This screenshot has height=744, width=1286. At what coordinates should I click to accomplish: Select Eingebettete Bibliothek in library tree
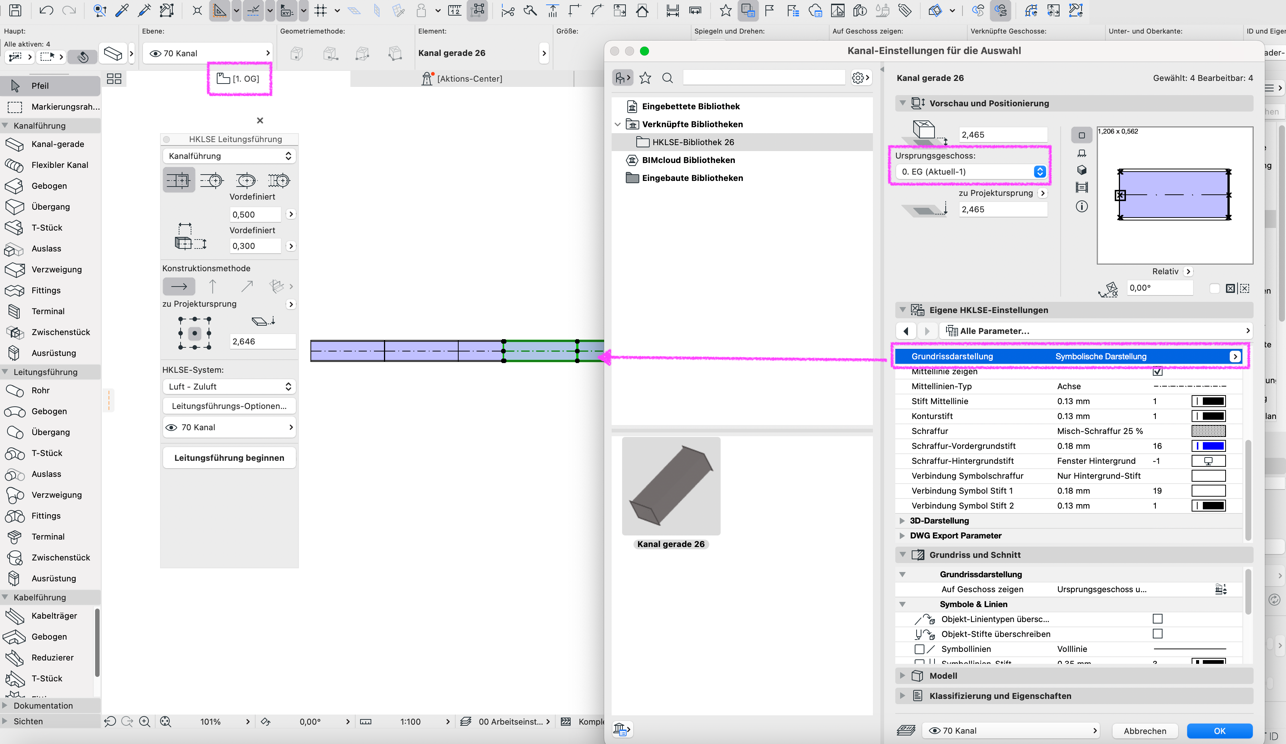[690, 106]
